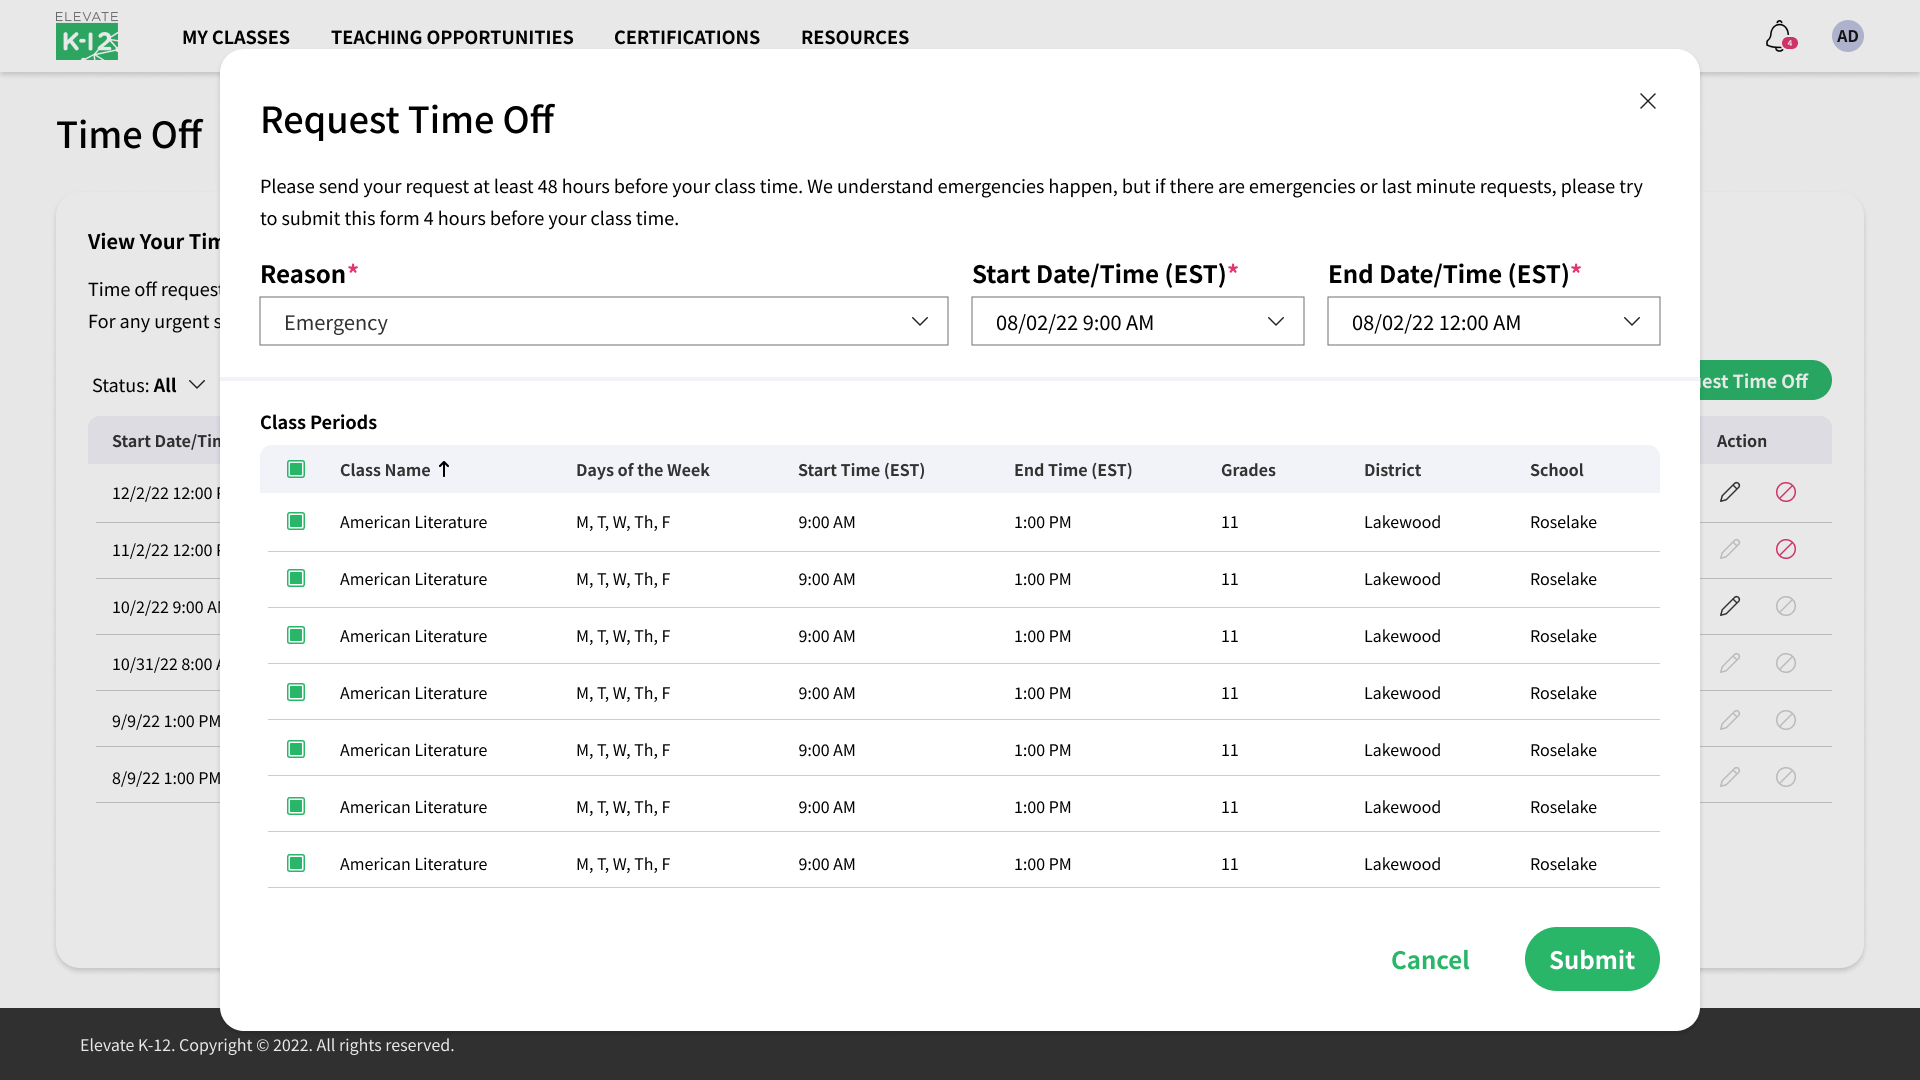The image size is (1920, 1080).
Task: Open TEACHING OPPORTUNITIES menu item
Action: (452, 37)
